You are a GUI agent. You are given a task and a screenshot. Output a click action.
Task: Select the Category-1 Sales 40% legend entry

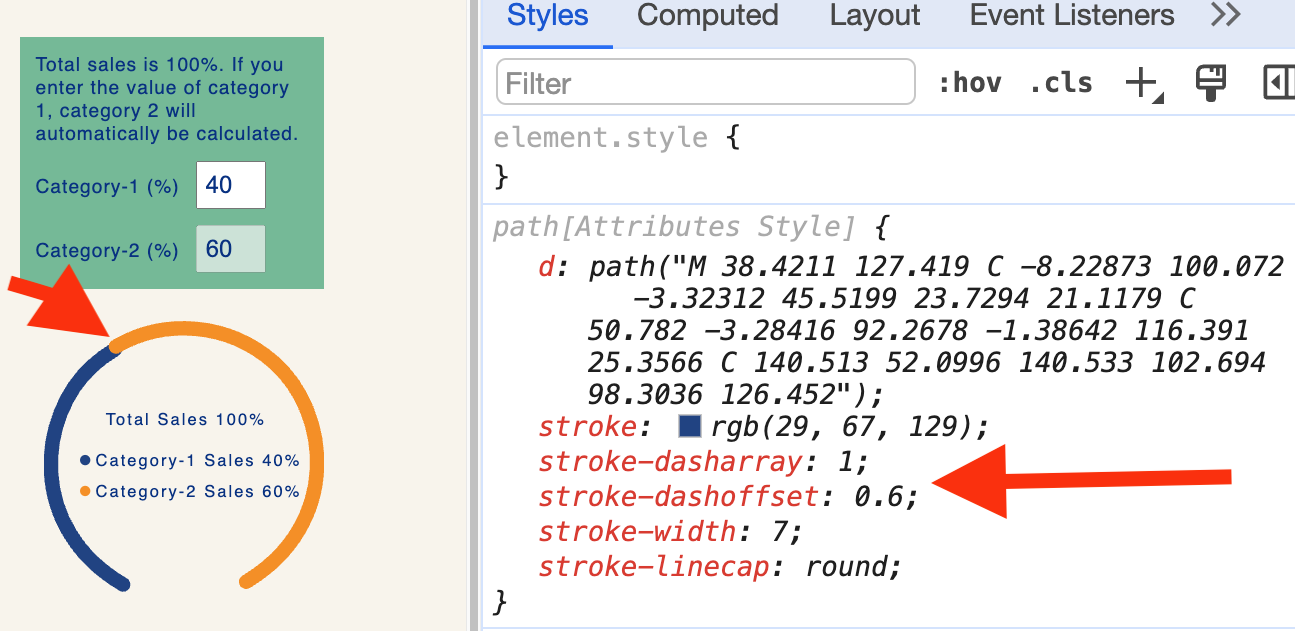click(190, 461)
